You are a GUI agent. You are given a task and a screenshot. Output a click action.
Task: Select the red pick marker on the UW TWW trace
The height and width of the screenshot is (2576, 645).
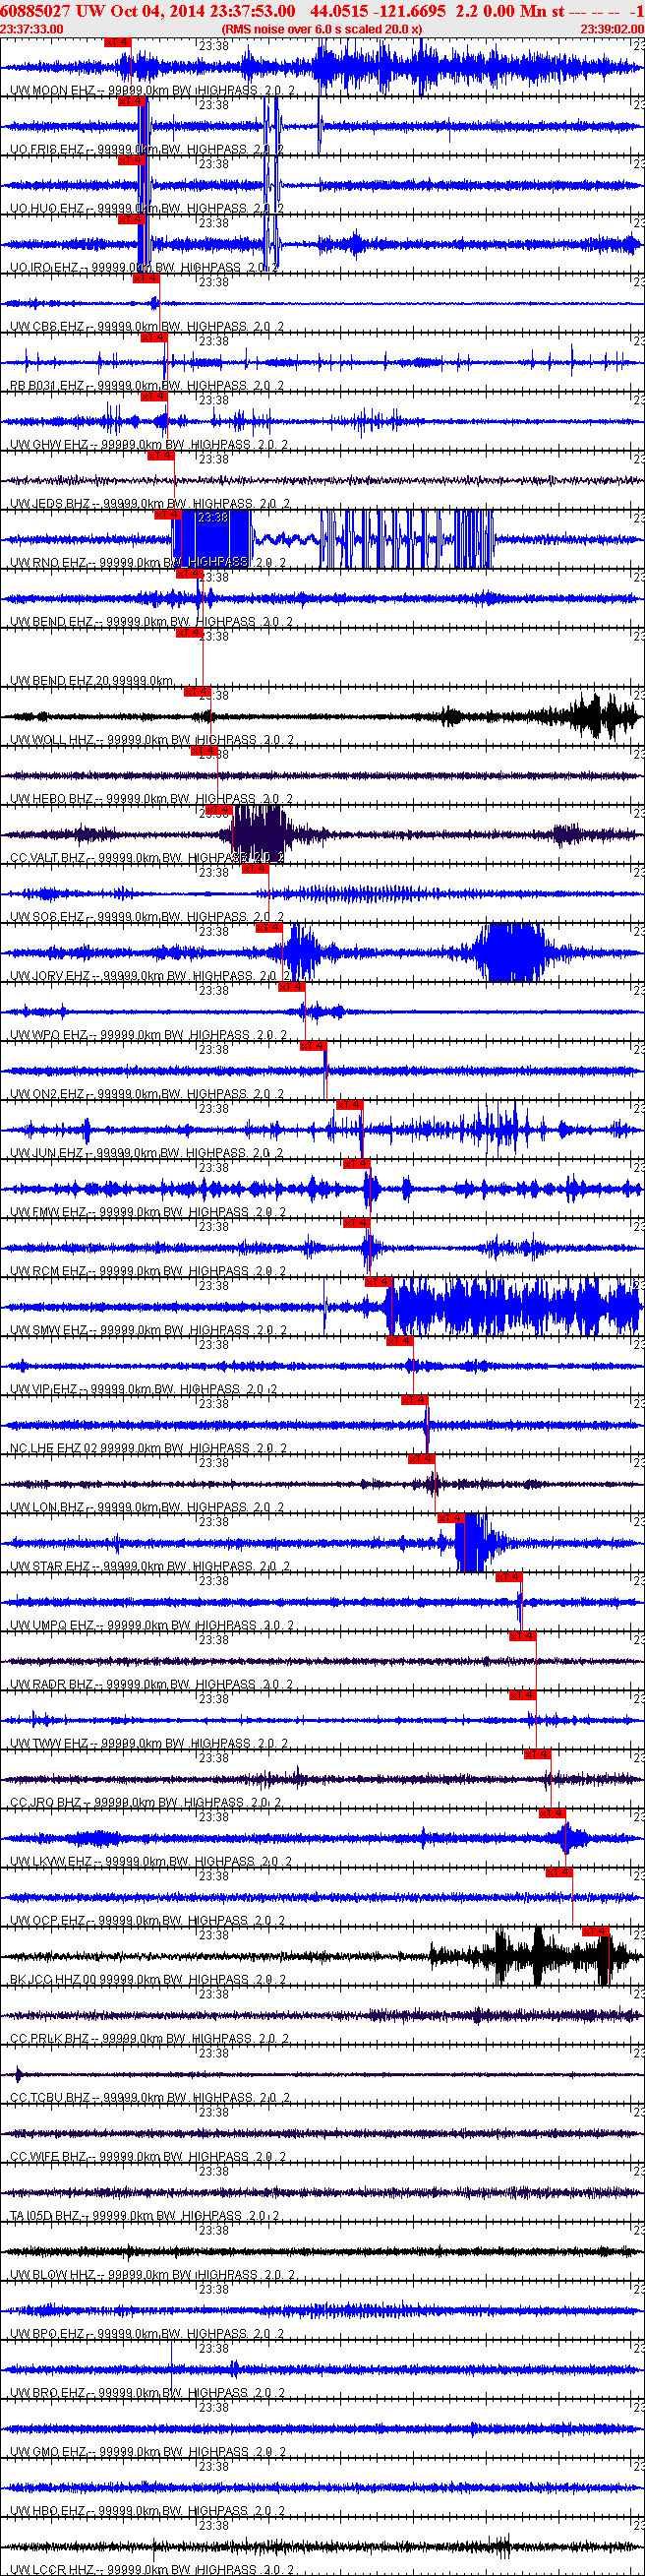[523, 1695]
